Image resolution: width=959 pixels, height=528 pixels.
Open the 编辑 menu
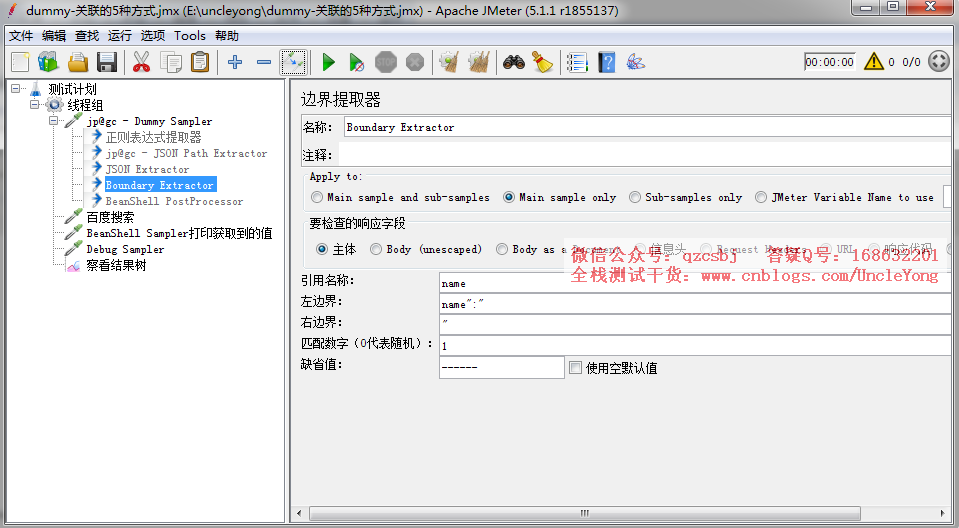click(54, 35)
